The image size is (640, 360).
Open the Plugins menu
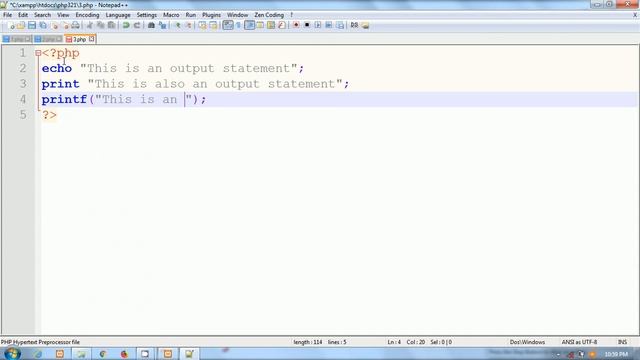pos(211,15)
